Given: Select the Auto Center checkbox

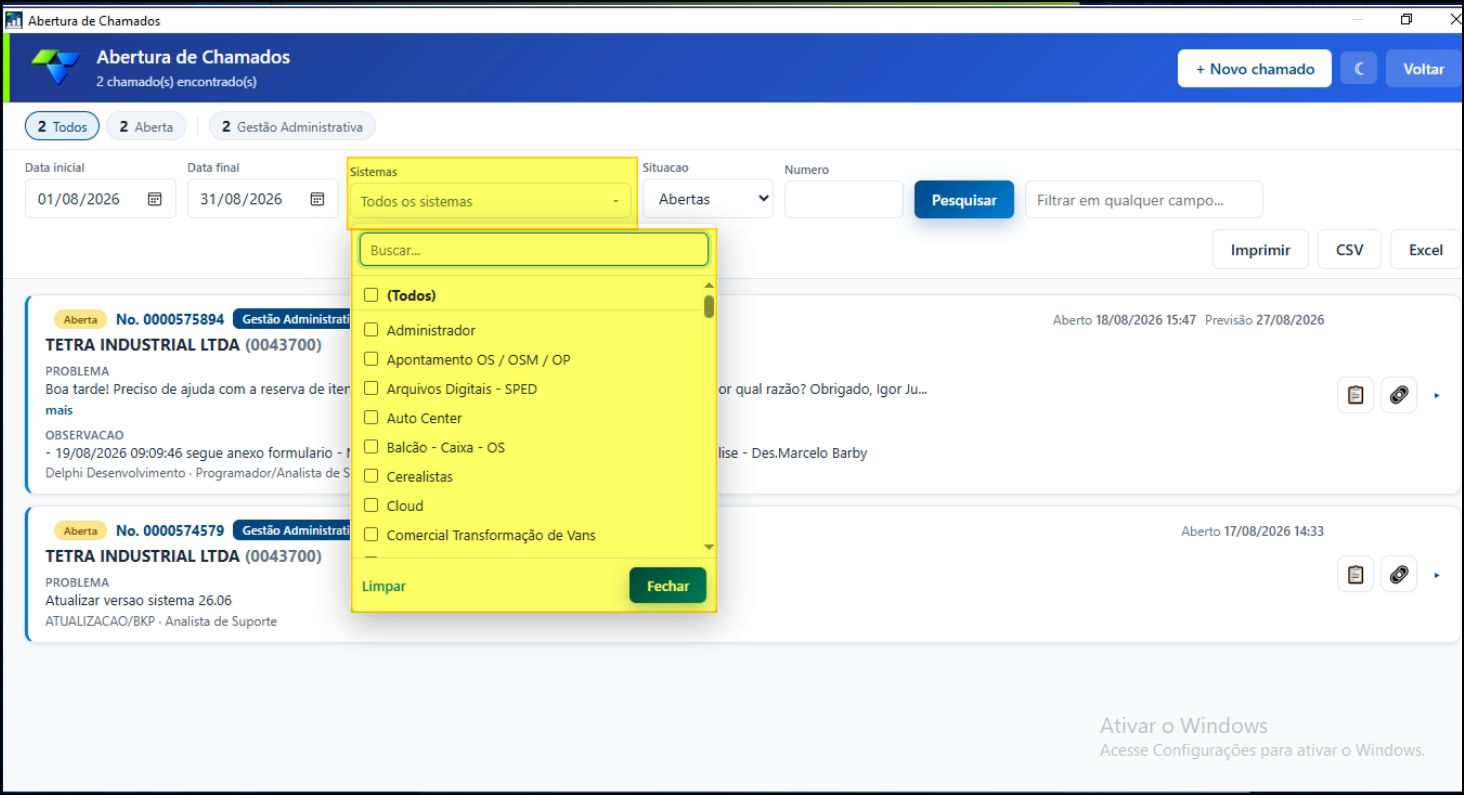Looking at the screenshot, I should [x=371, y=418].
